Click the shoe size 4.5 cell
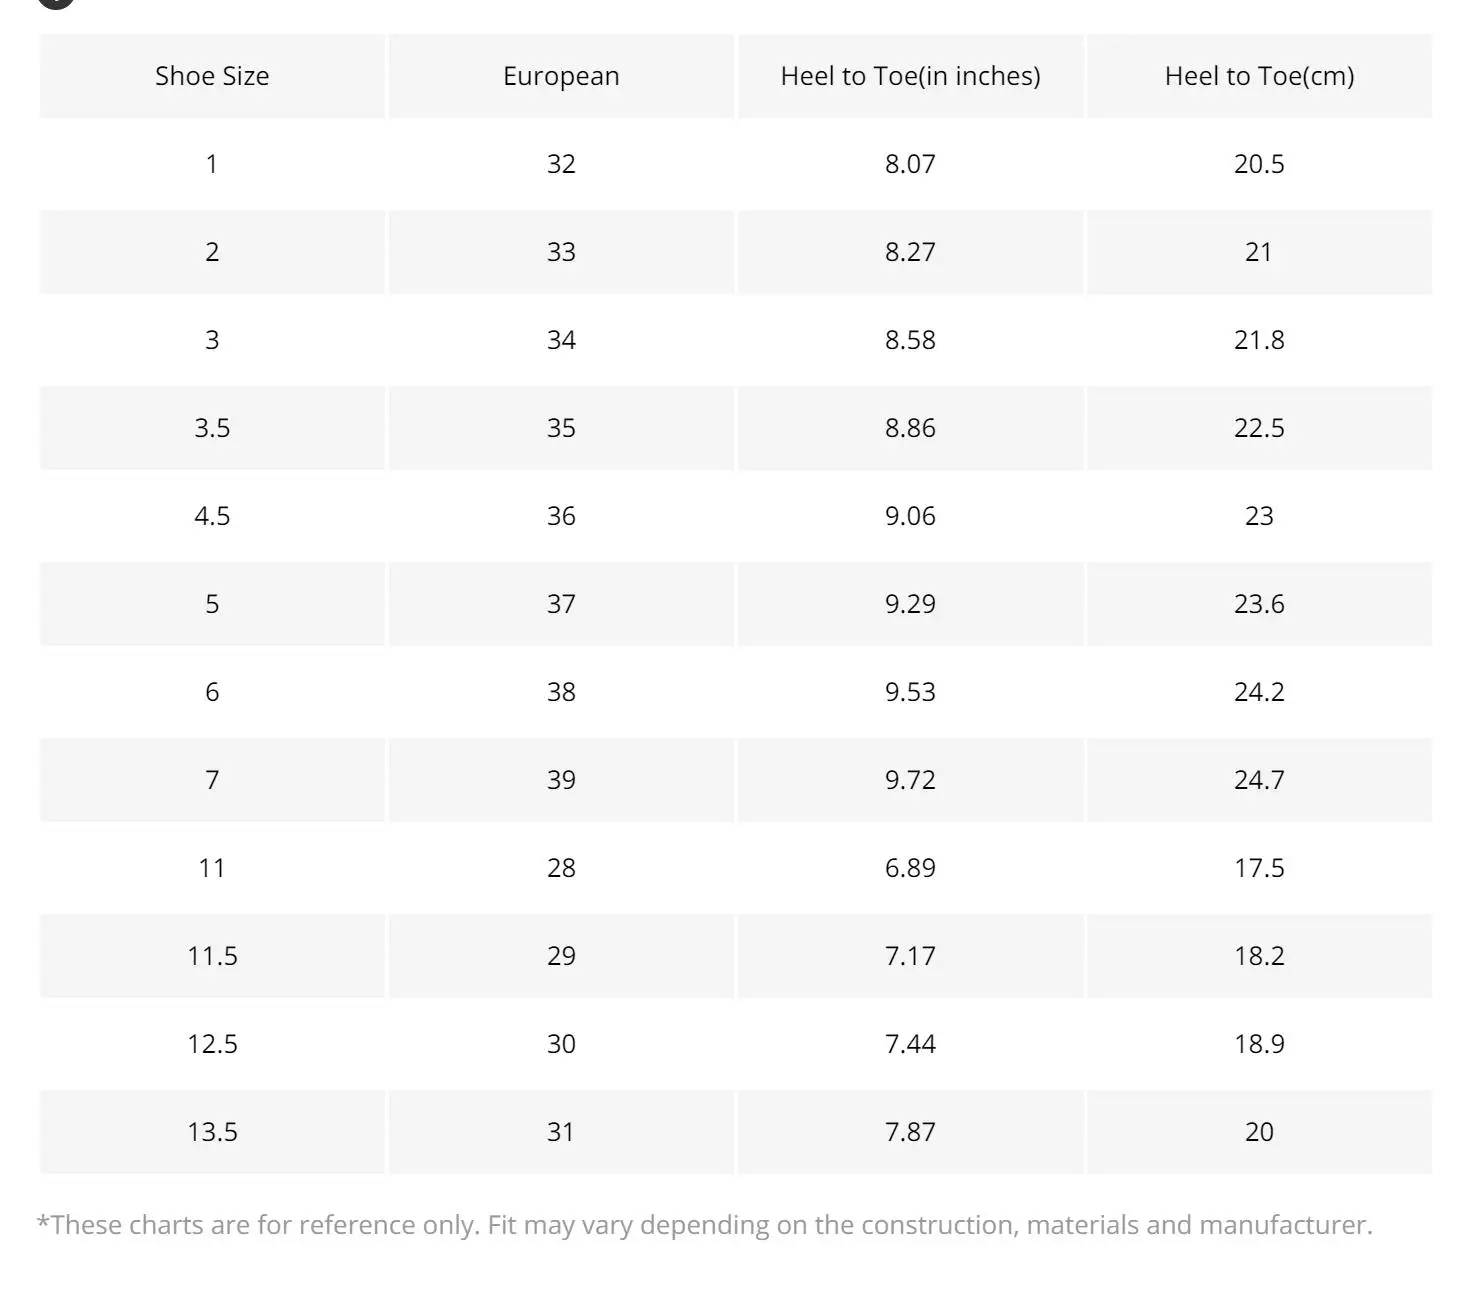The height and width of the screenshot is (1290, 1483). [x=212, y=516]
